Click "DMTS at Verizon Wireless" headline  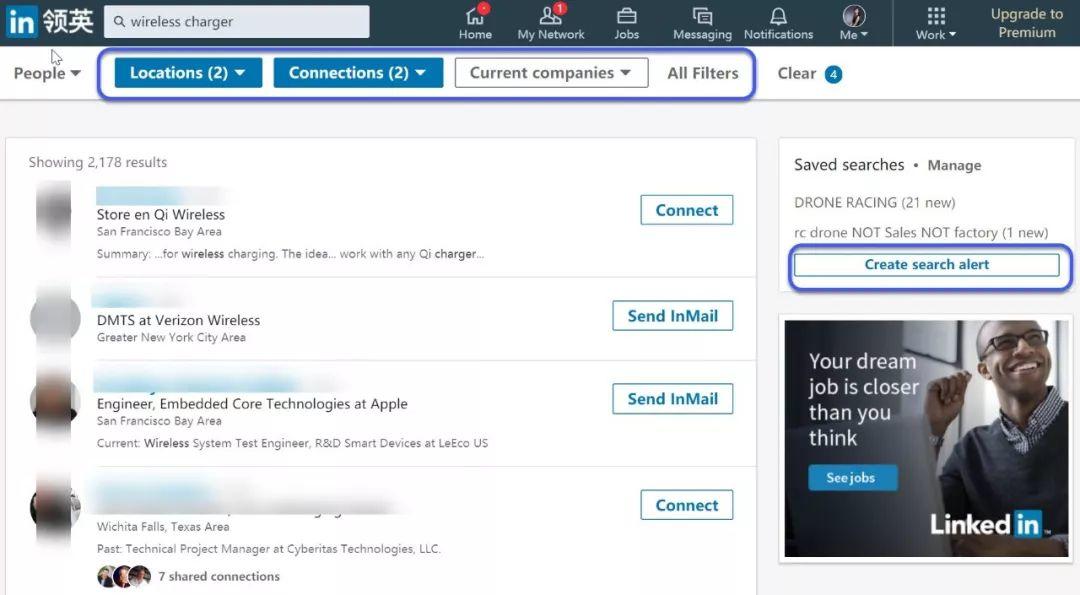178,320
